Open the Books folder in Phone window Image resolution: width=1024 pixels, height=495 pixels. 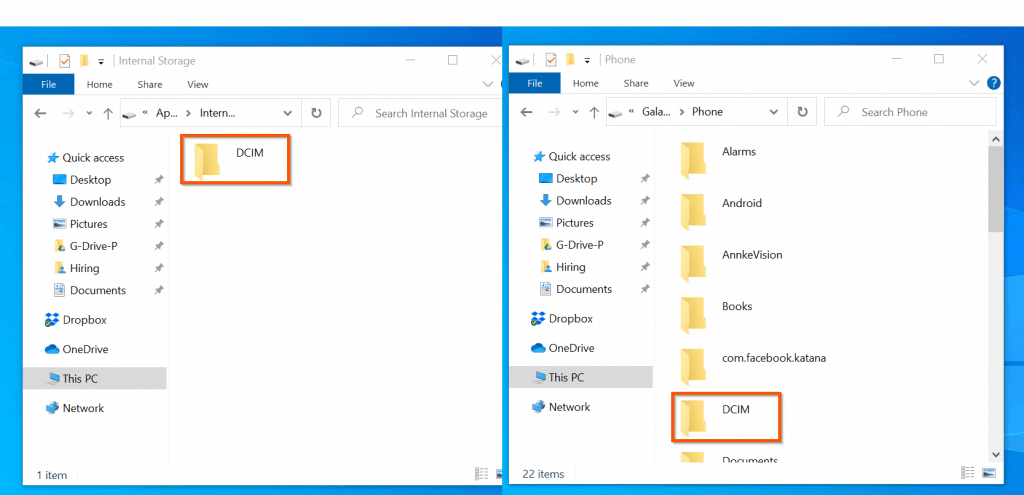tap(716, 315)
